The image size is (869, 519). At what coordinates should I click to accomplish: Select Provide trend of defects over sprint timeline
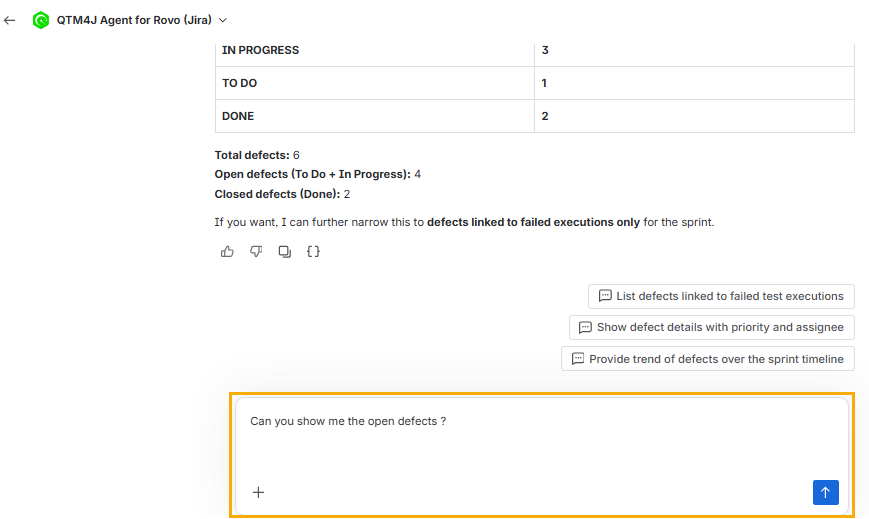708,359
